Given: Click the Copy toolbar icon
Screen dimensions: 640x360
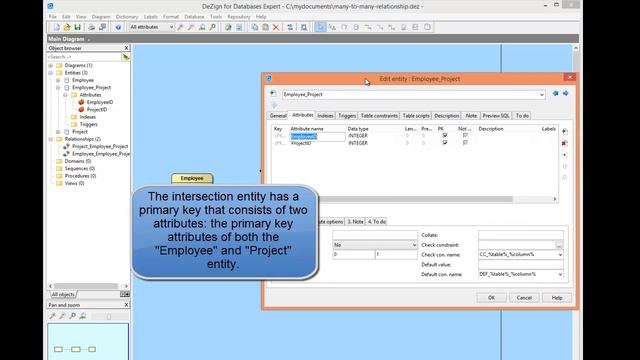Looking at the screenshot, I should [x=255, y=27].
